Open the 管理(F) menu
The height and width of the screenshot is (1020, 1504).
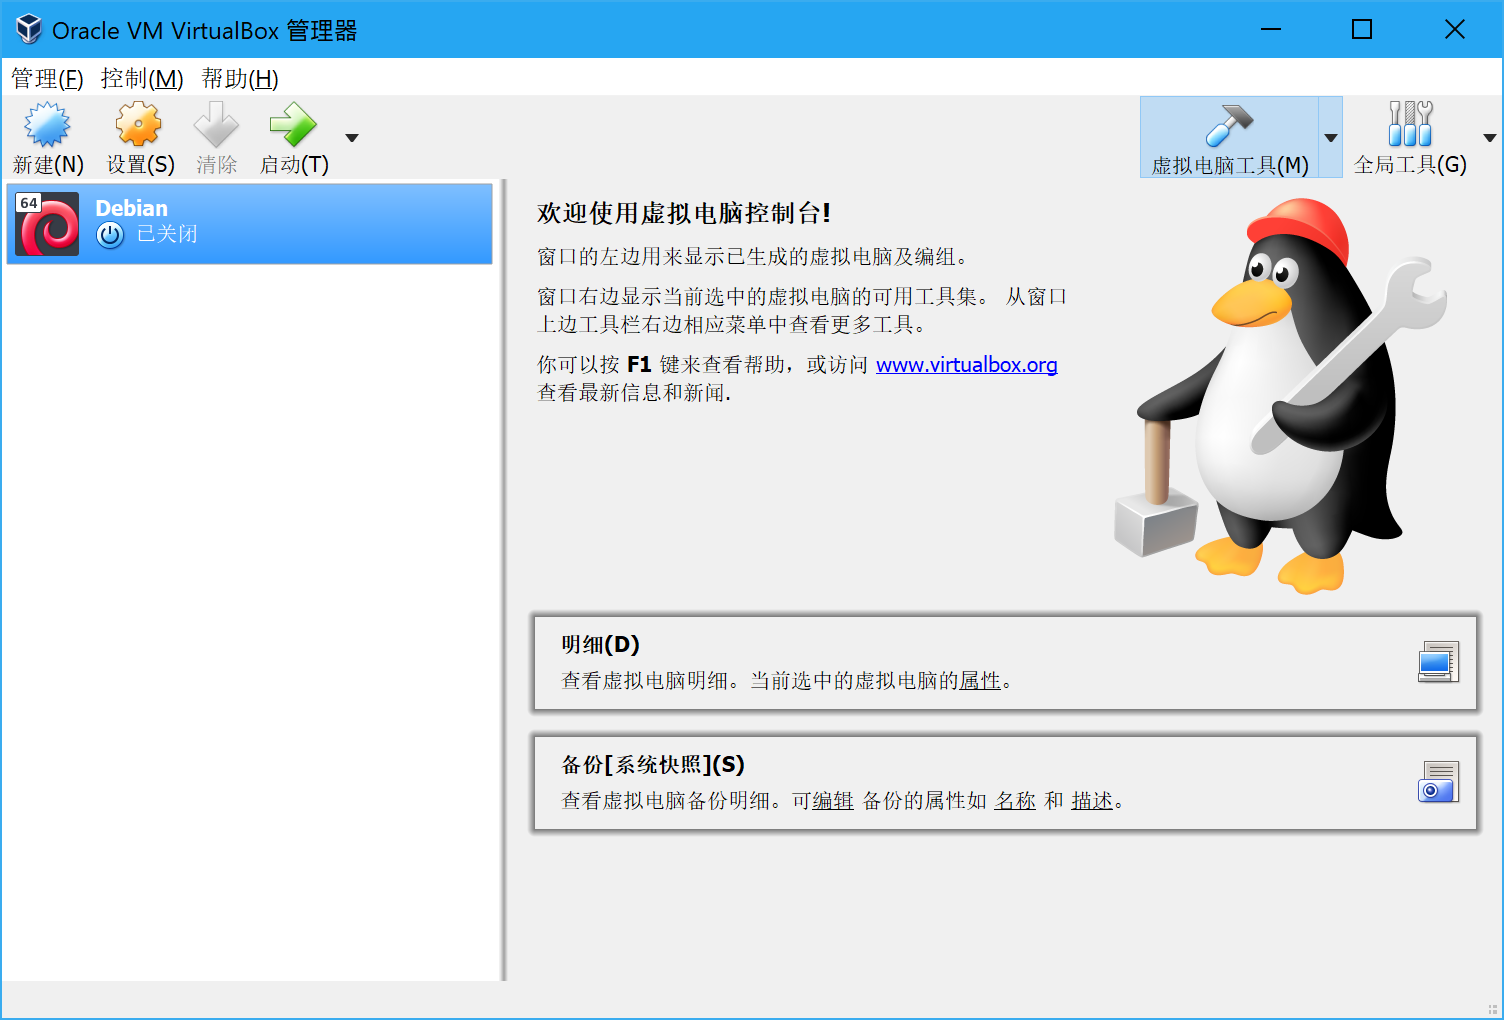tap(47, 79)
